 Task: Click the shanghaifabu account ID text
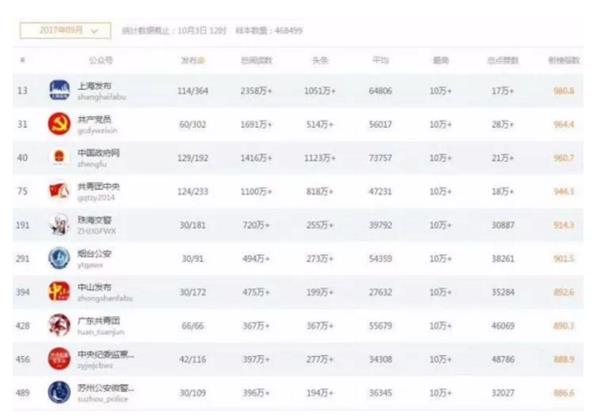click(102, 97)
